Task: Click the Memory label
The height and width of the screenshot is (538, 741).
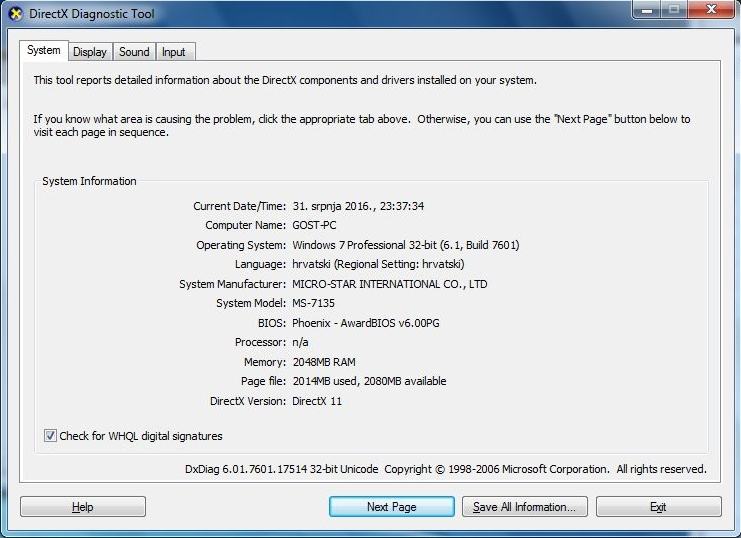Action: 265,362
